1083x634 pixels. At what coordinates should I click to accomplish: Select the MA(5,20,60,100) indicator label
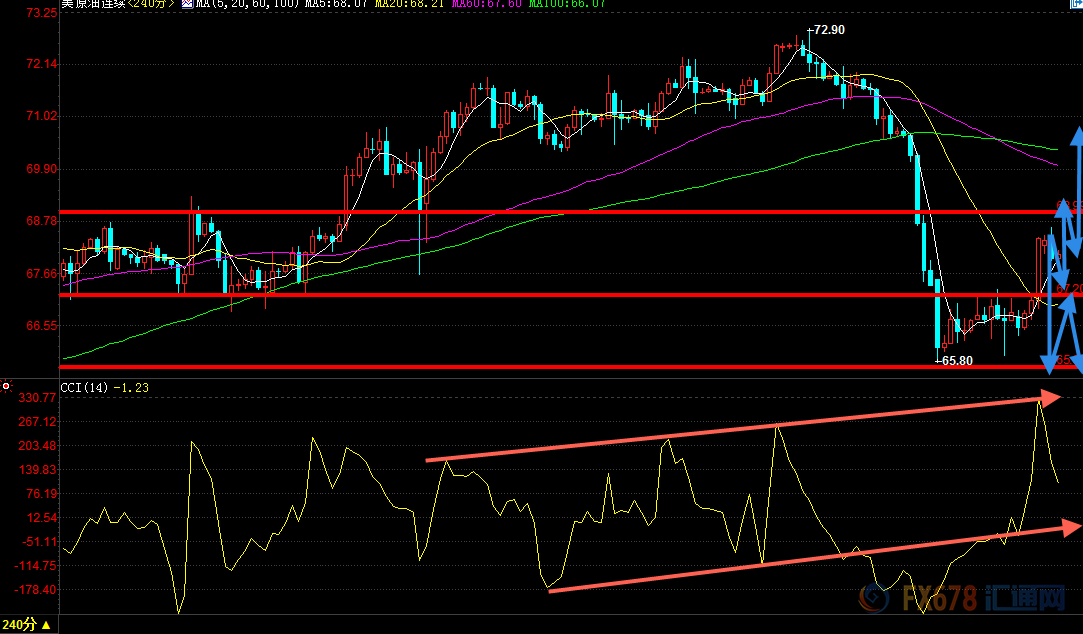tap(247, 3)
